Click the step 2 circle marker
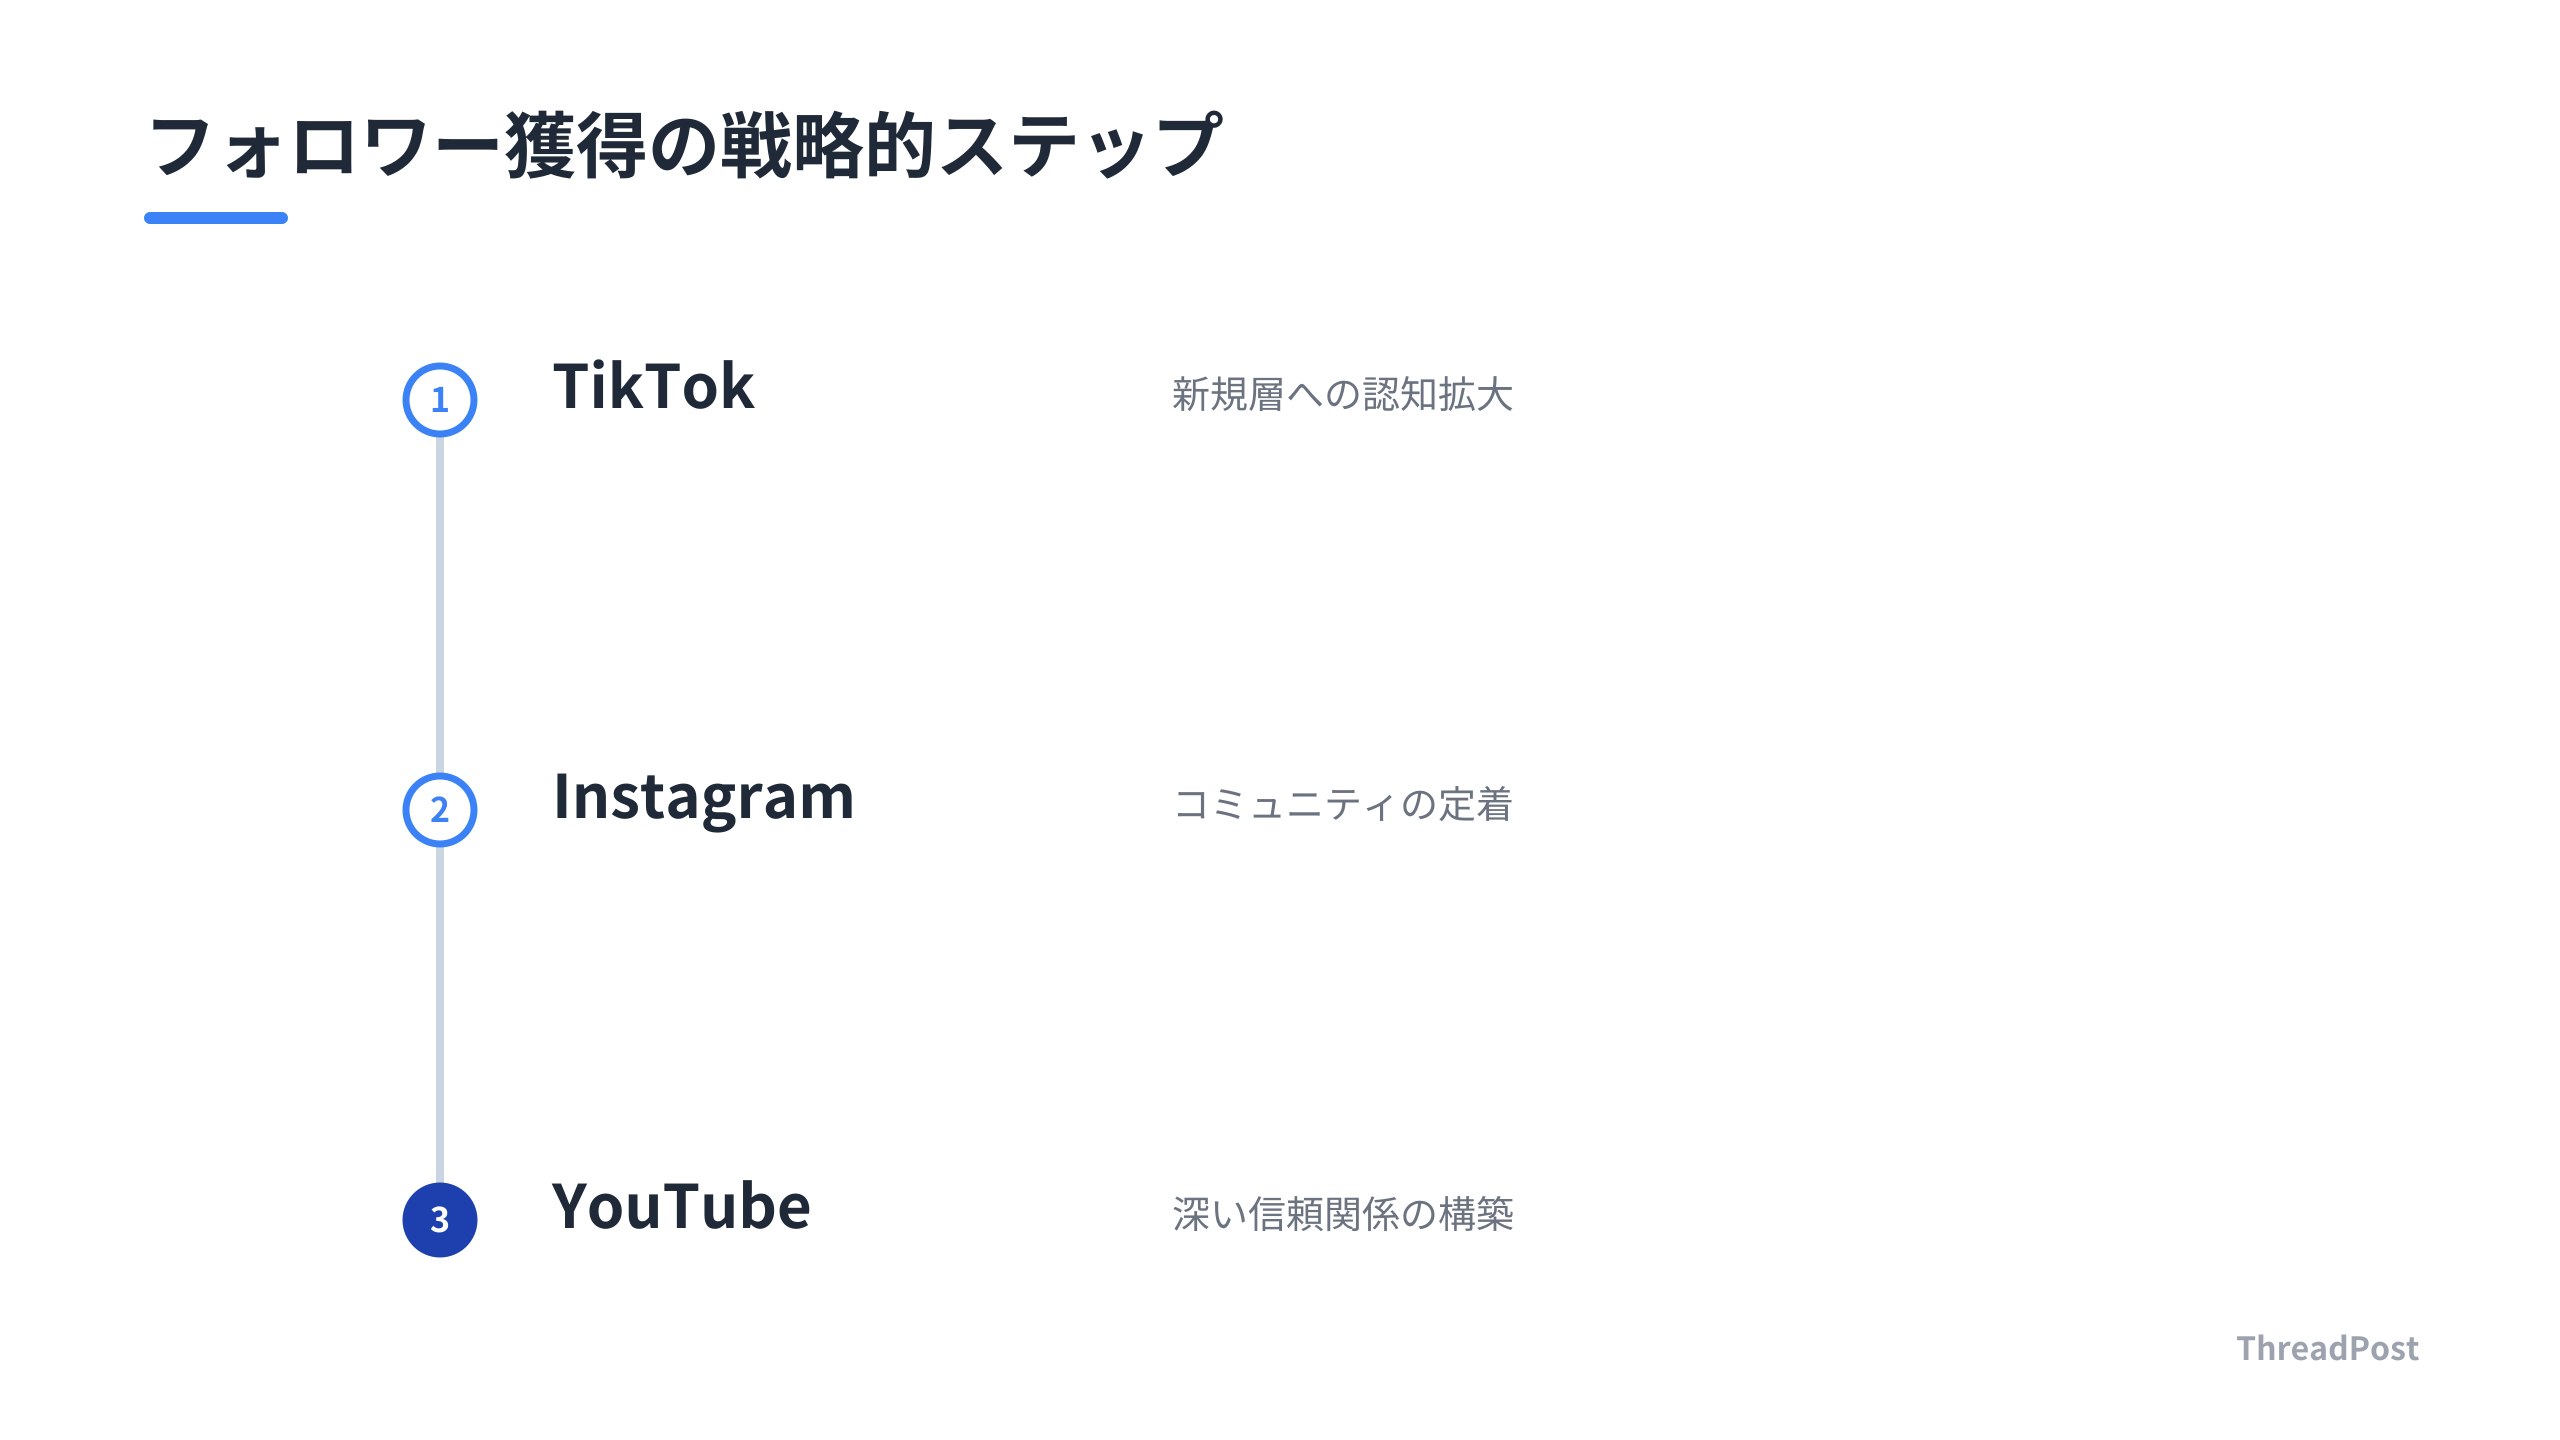Screen dimensions: 2560x1440 [440, 810]
